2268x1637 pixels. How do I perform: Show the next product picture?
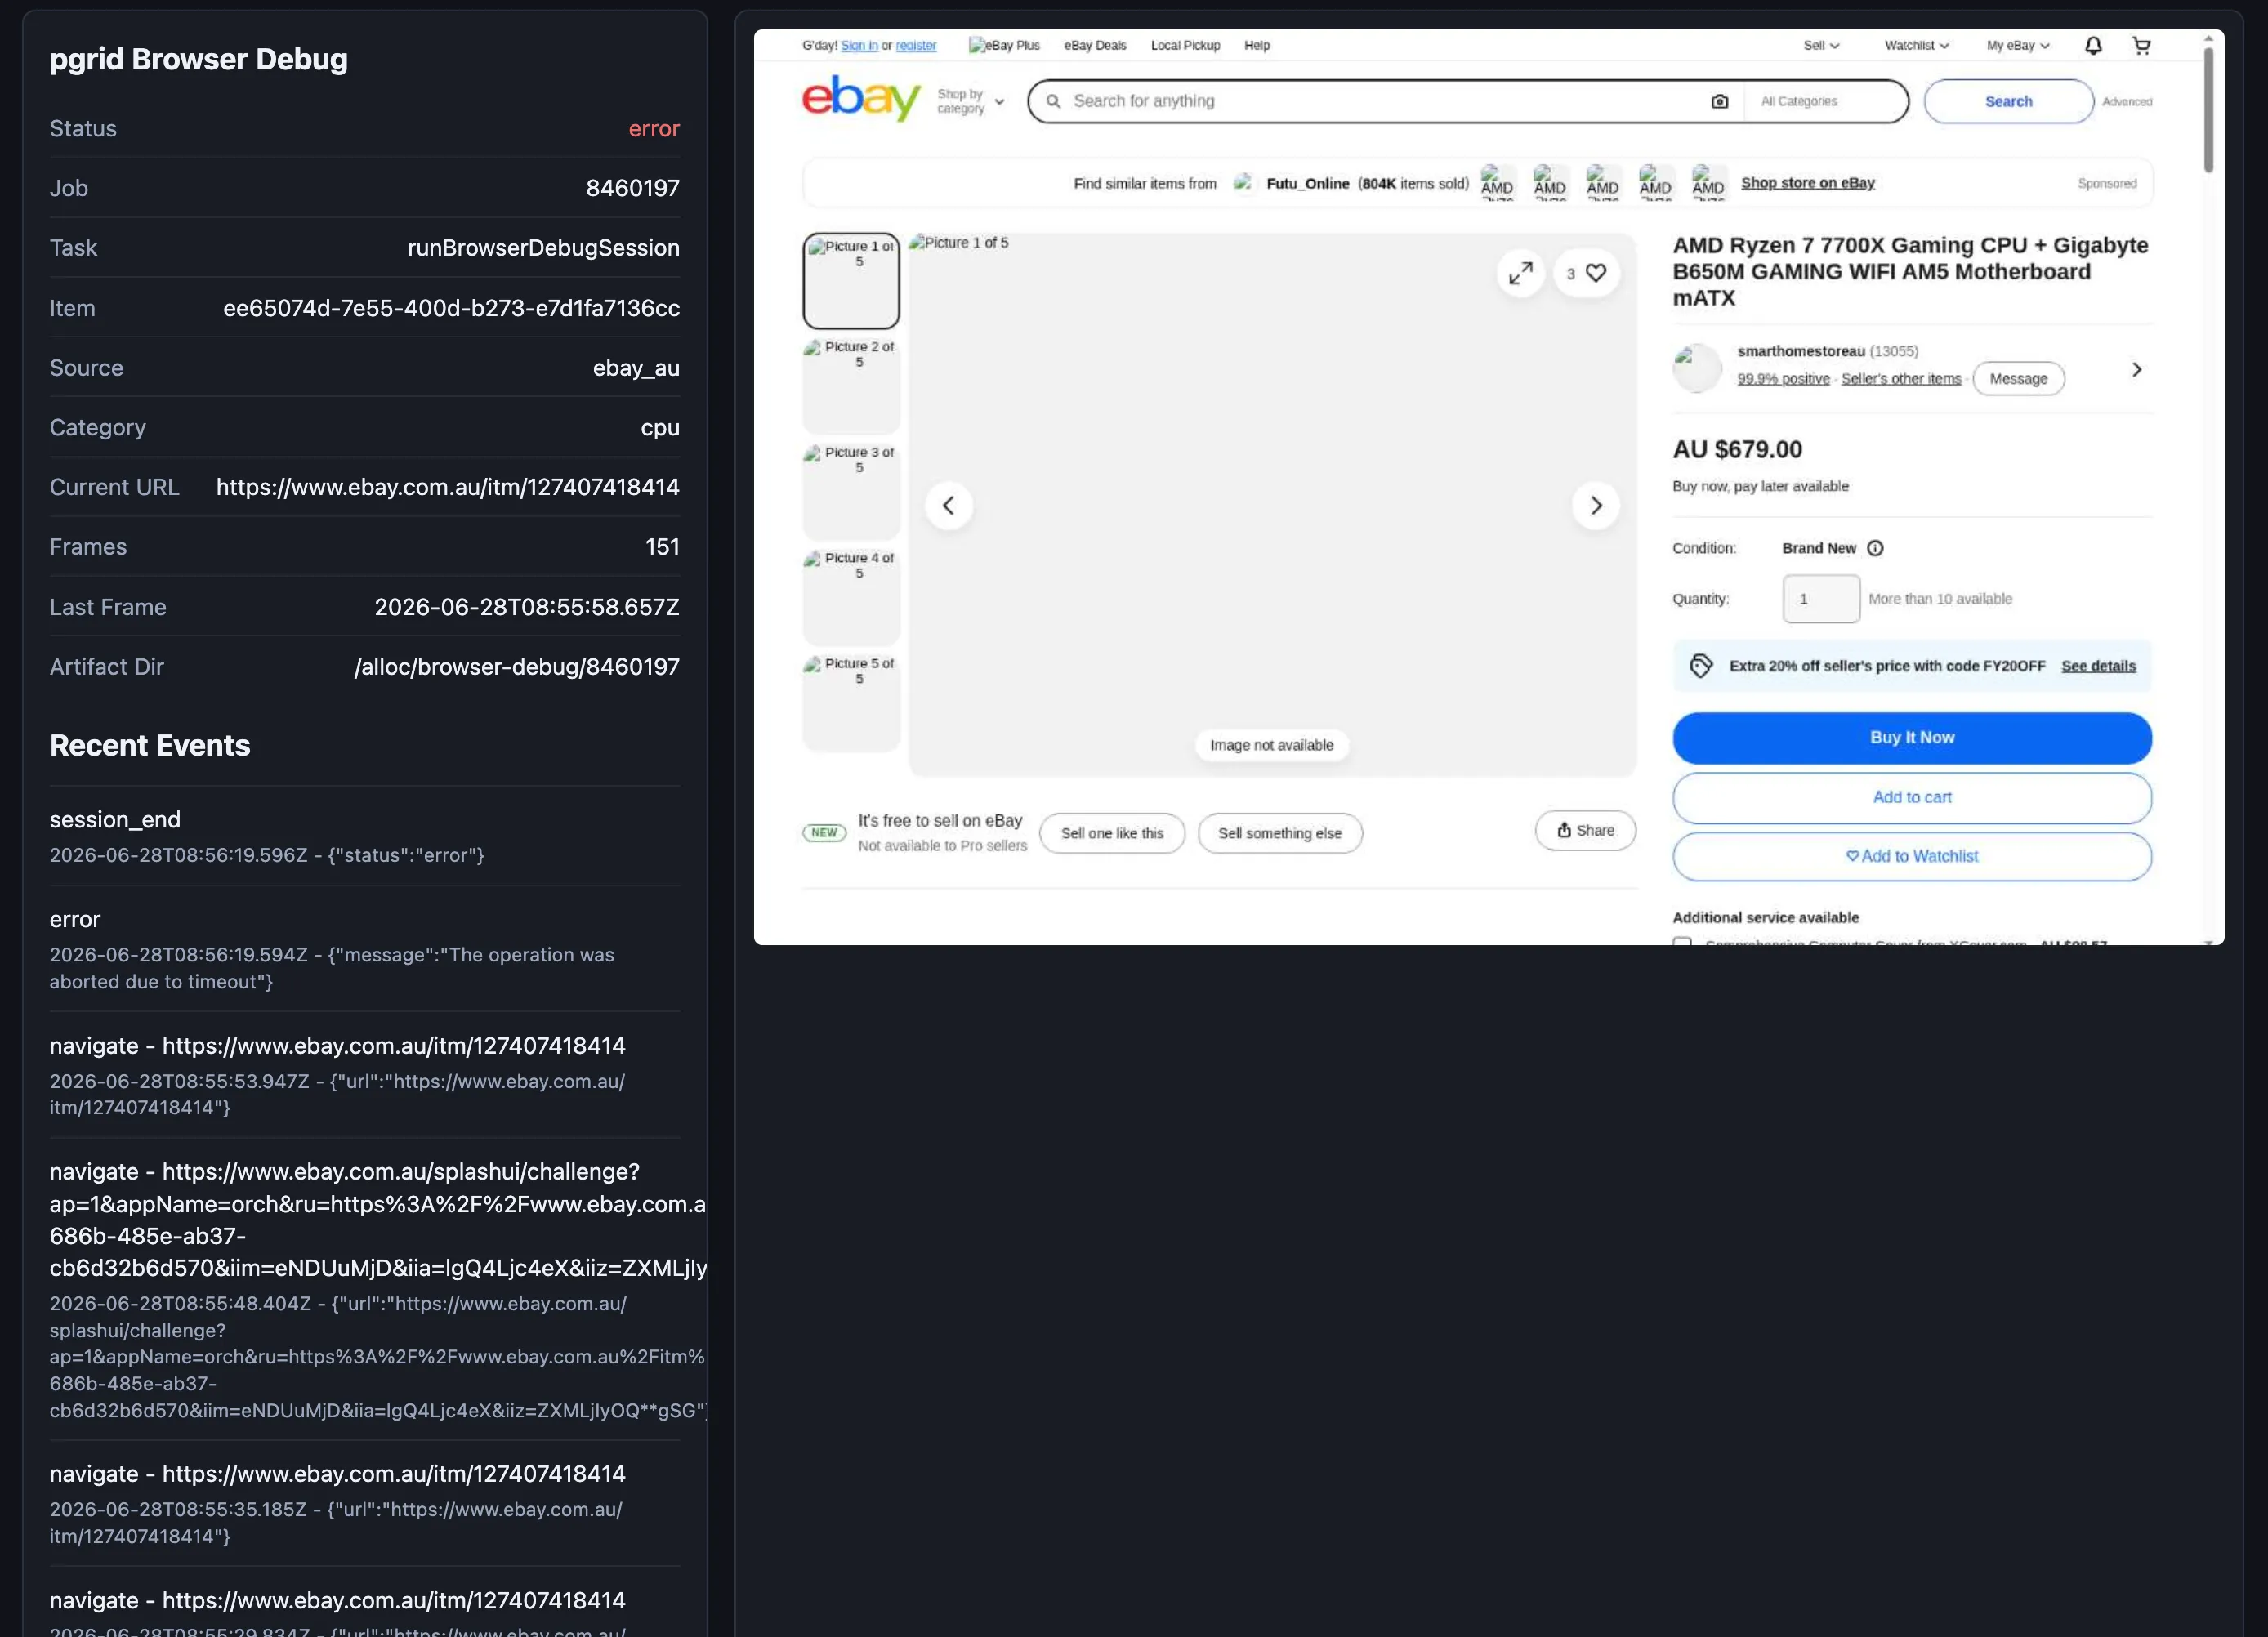point(1595,505)
